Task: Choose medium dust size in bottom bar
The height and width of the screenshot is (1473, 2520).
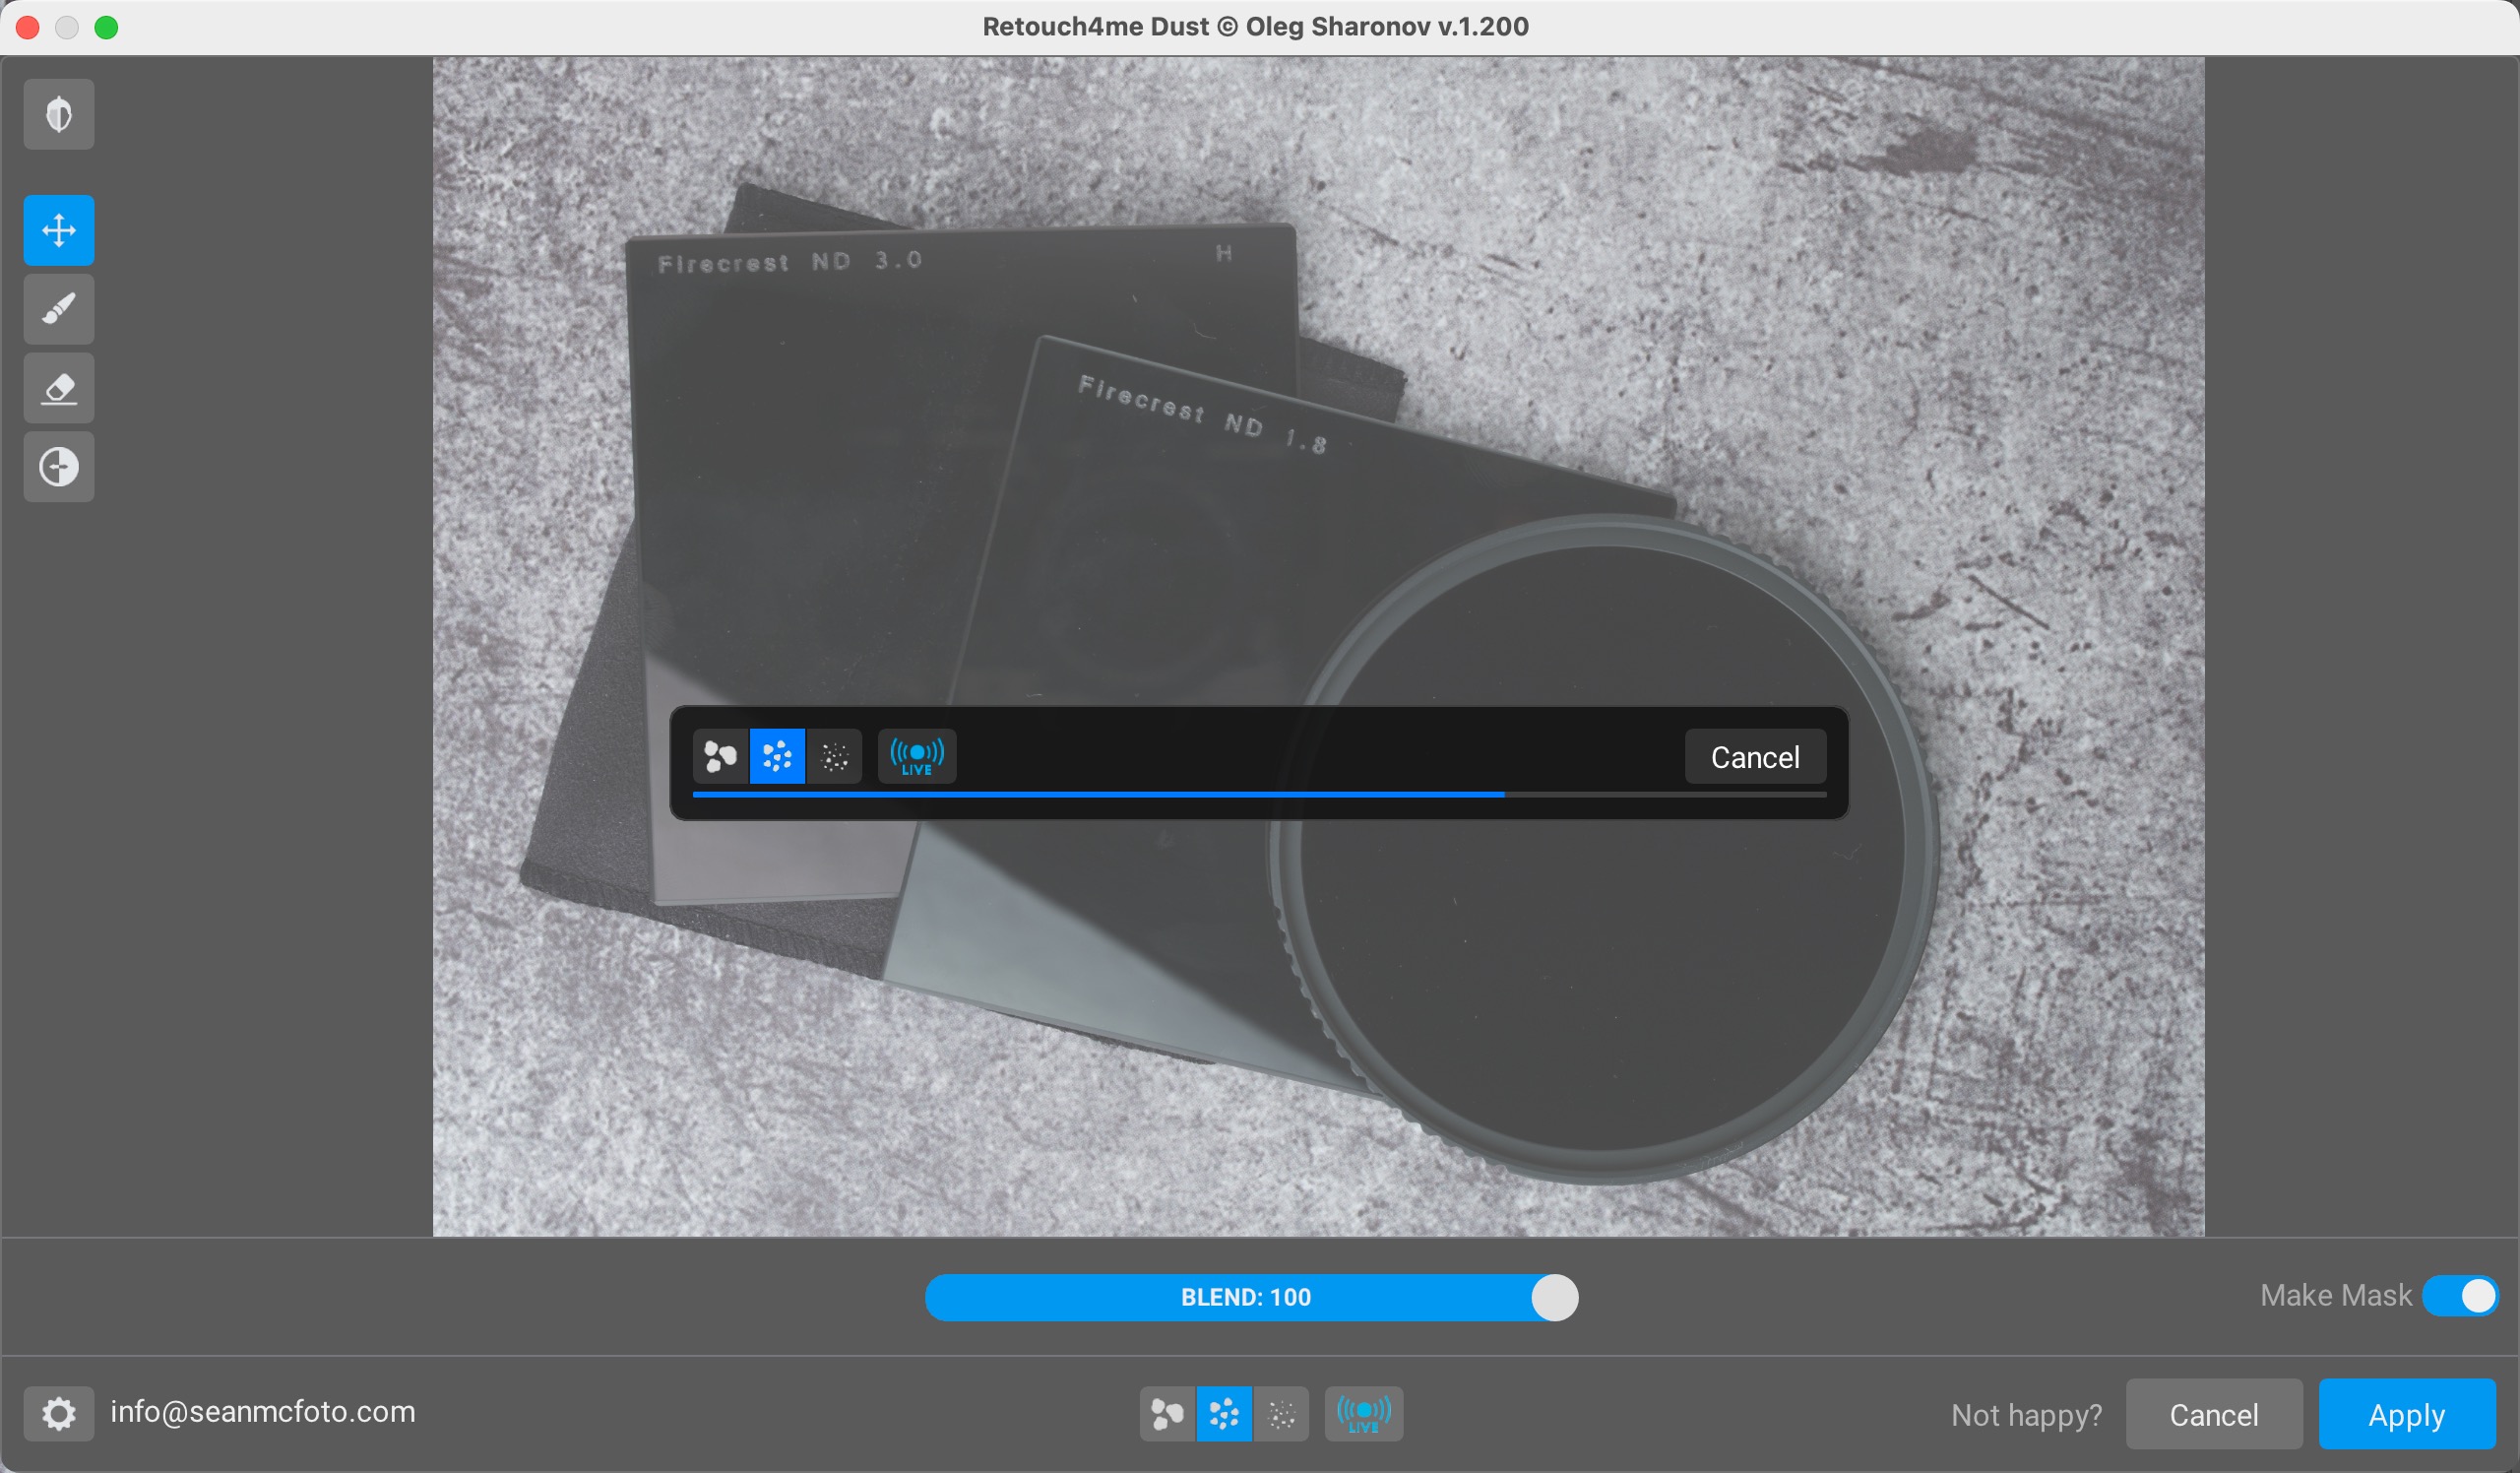Action: pyautogui.click(x=1224, y=1413)
